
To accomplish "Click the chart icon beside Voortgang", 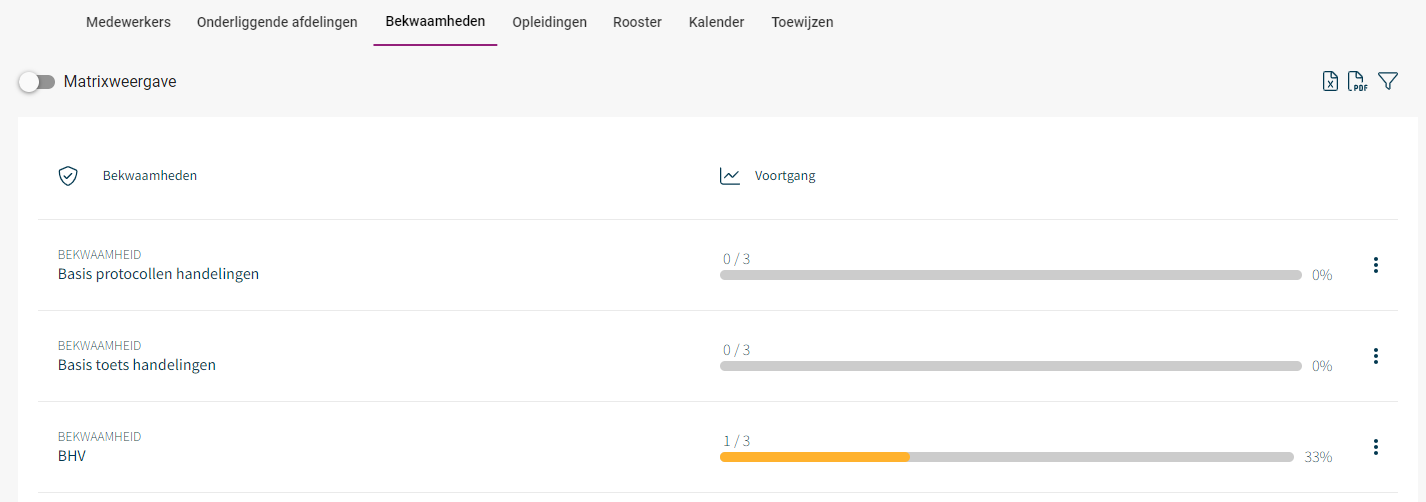I will tap(730, 176).
